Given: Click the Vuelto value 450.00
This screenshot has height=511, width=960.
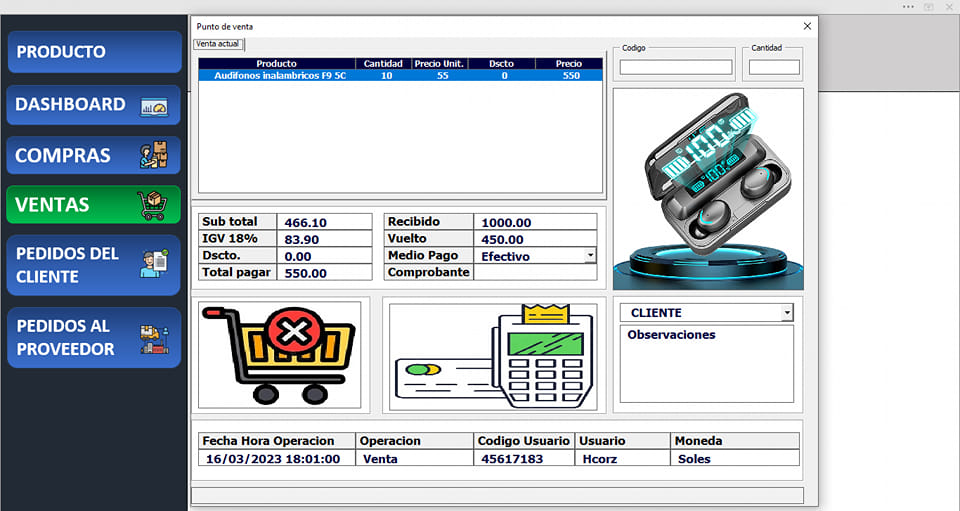Looking at the screenshot, I should [x=535, y=239].
